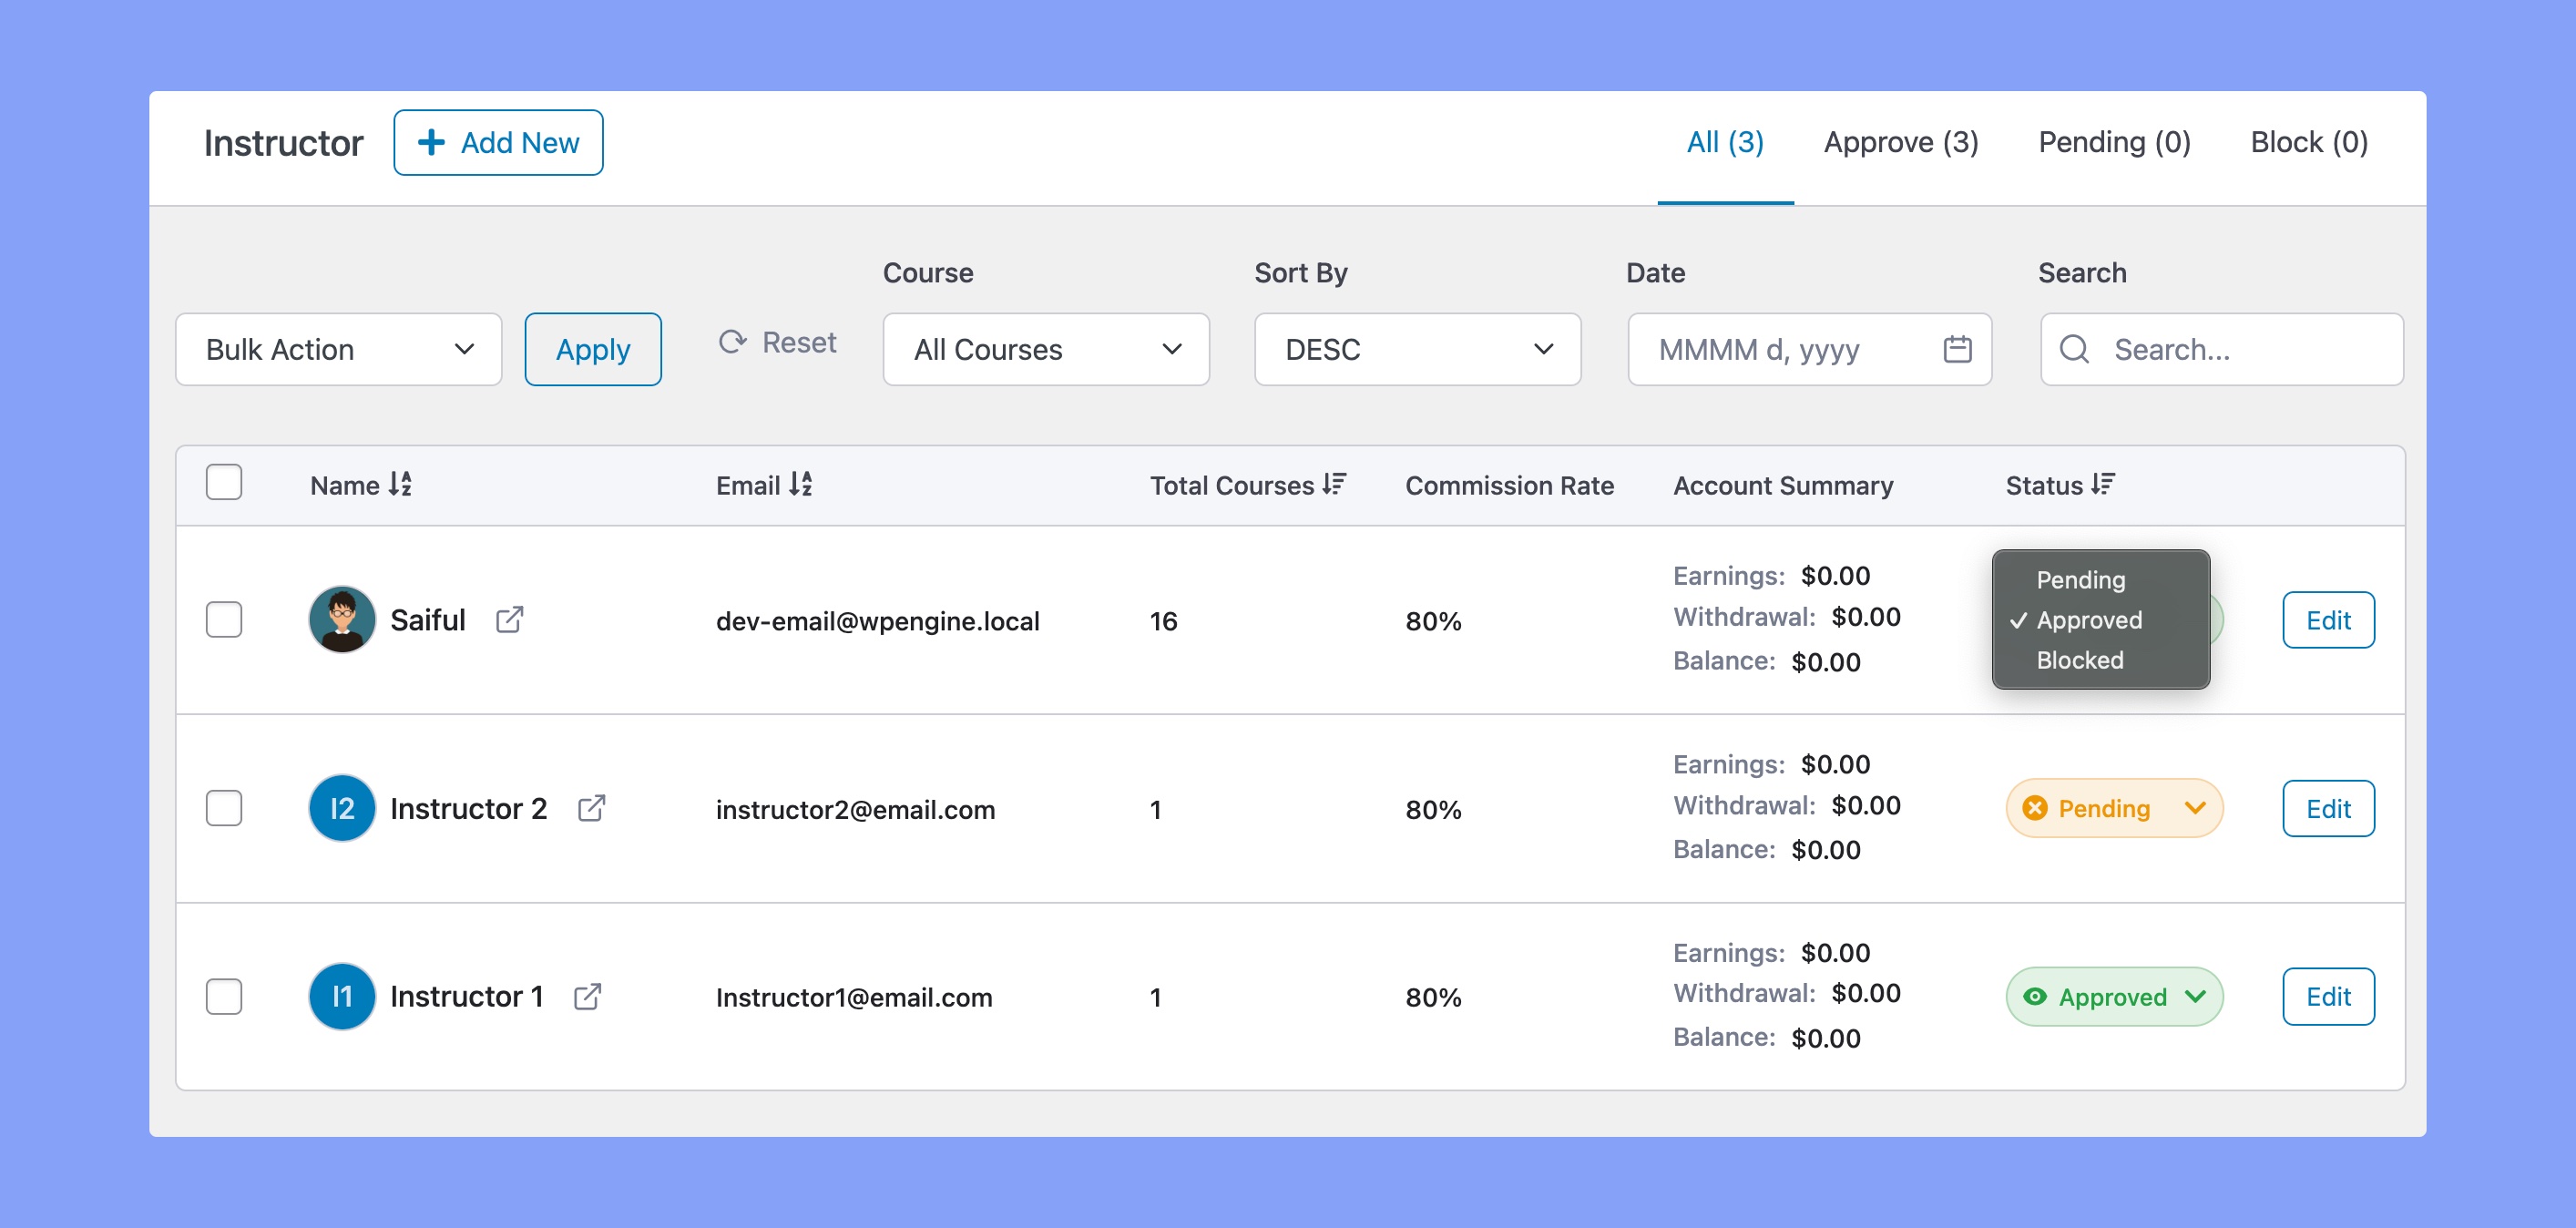Click the Instructor page title
Image resolution: width=2576 pixels, height=1228 pixels.
283,143
